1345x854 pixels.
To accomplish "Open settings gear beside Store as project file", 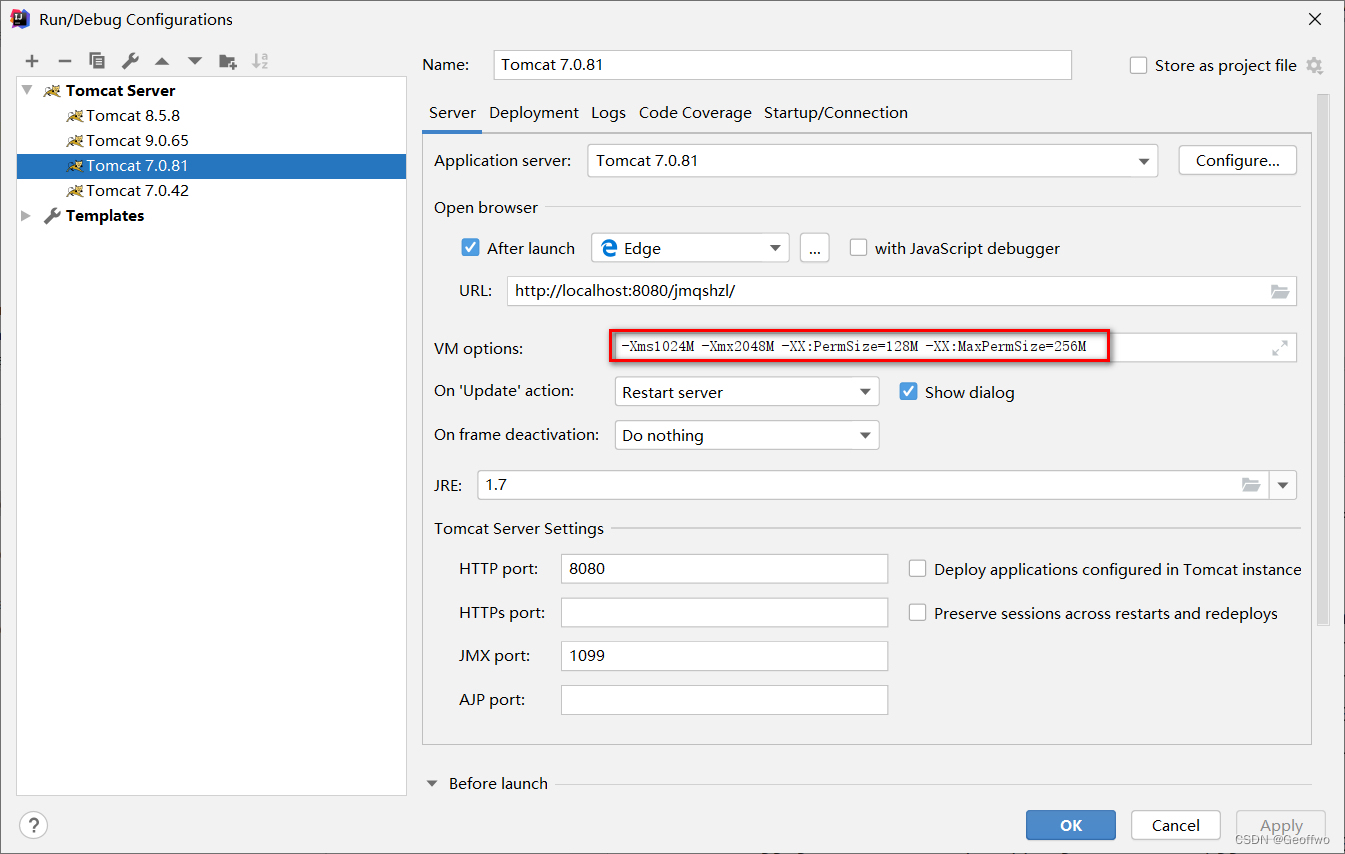I will click(x=1314, y=65).
